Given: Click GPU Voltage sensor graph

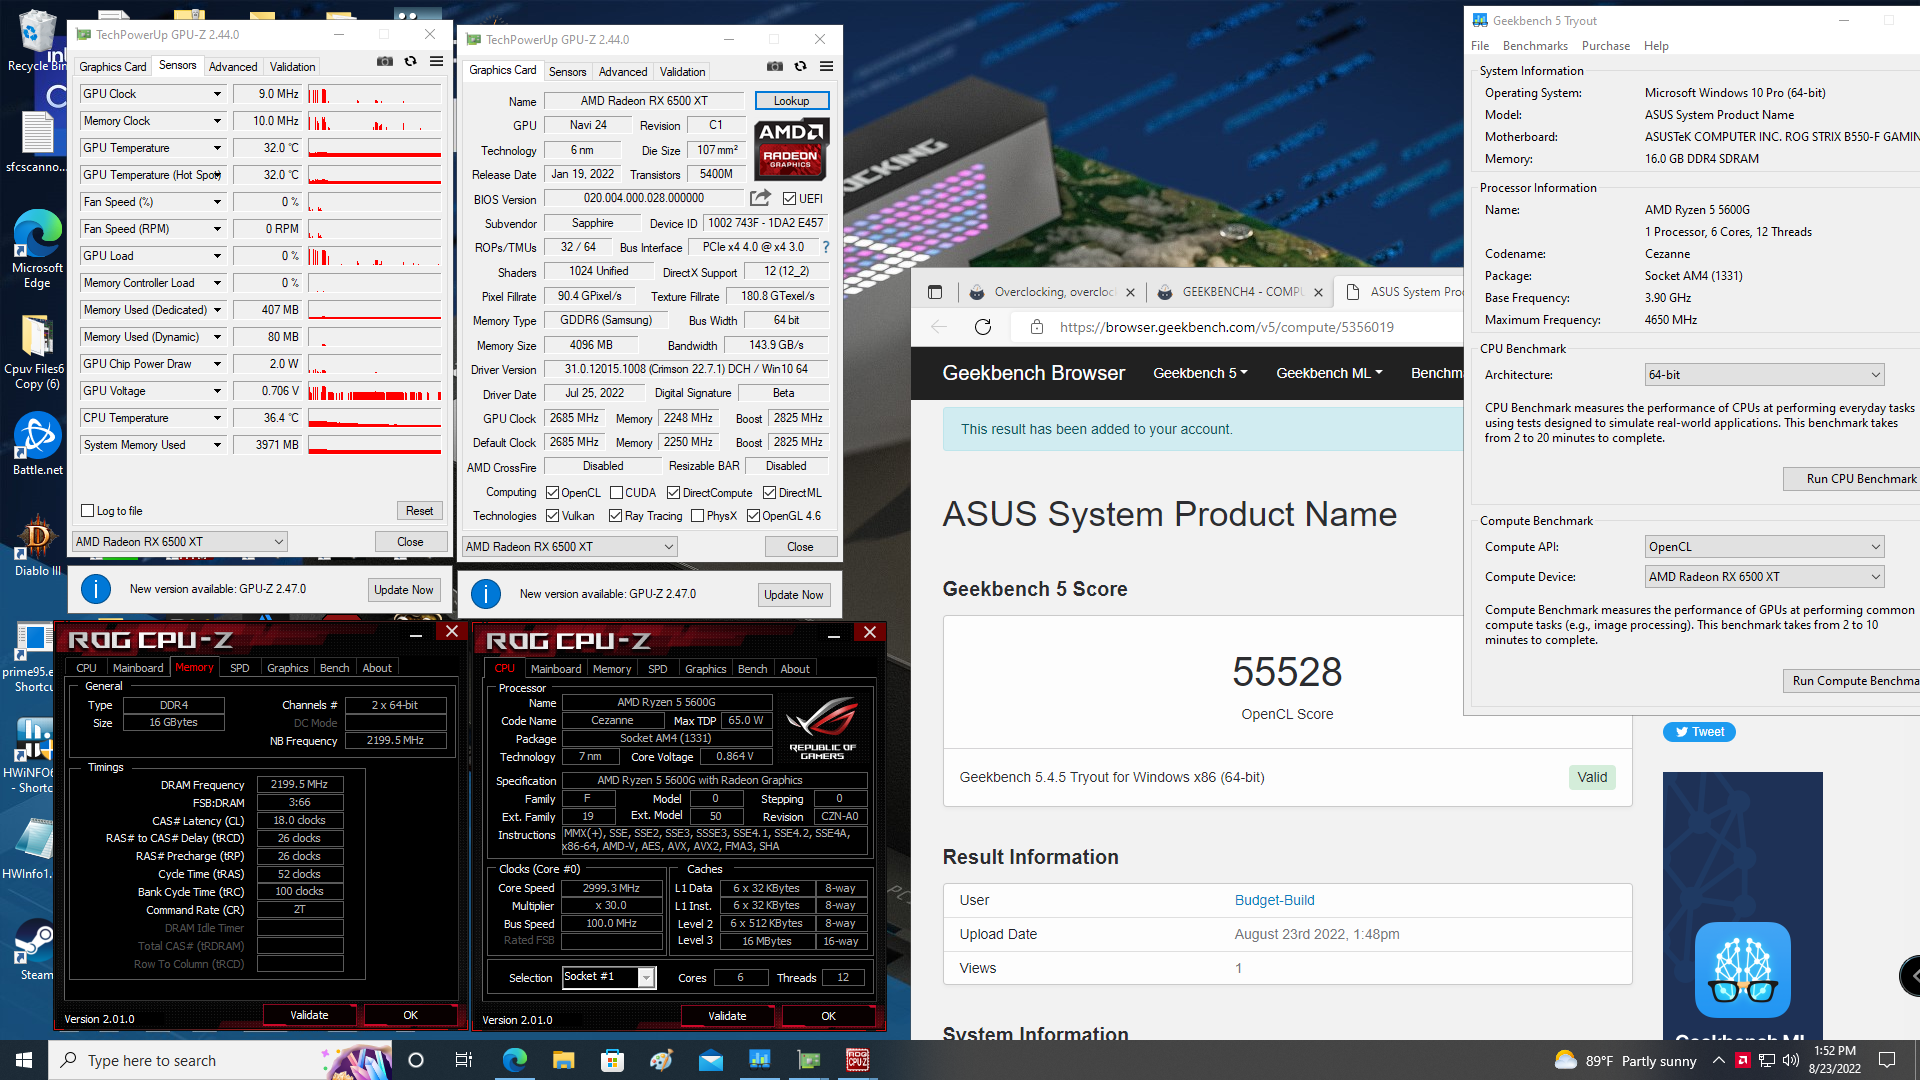Looking at the screenshot, I should coord(375,391).
